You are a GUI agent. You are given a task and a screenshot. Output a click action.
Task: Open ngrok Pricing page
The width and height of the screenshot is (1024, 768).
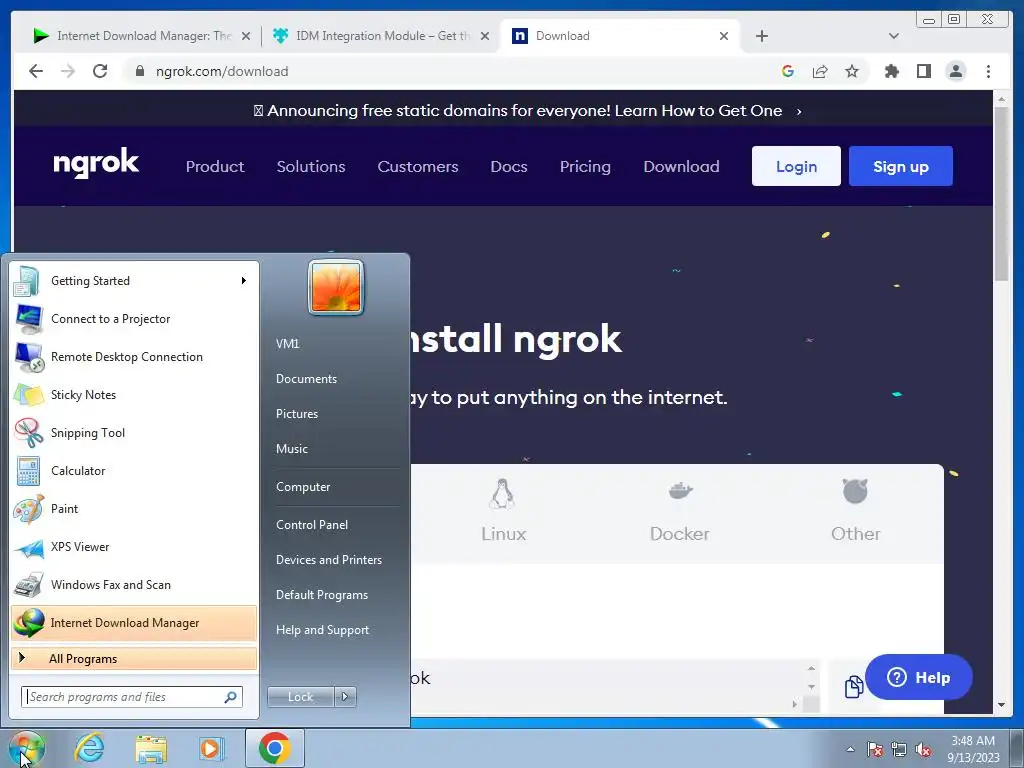click(x=585, y=167)
